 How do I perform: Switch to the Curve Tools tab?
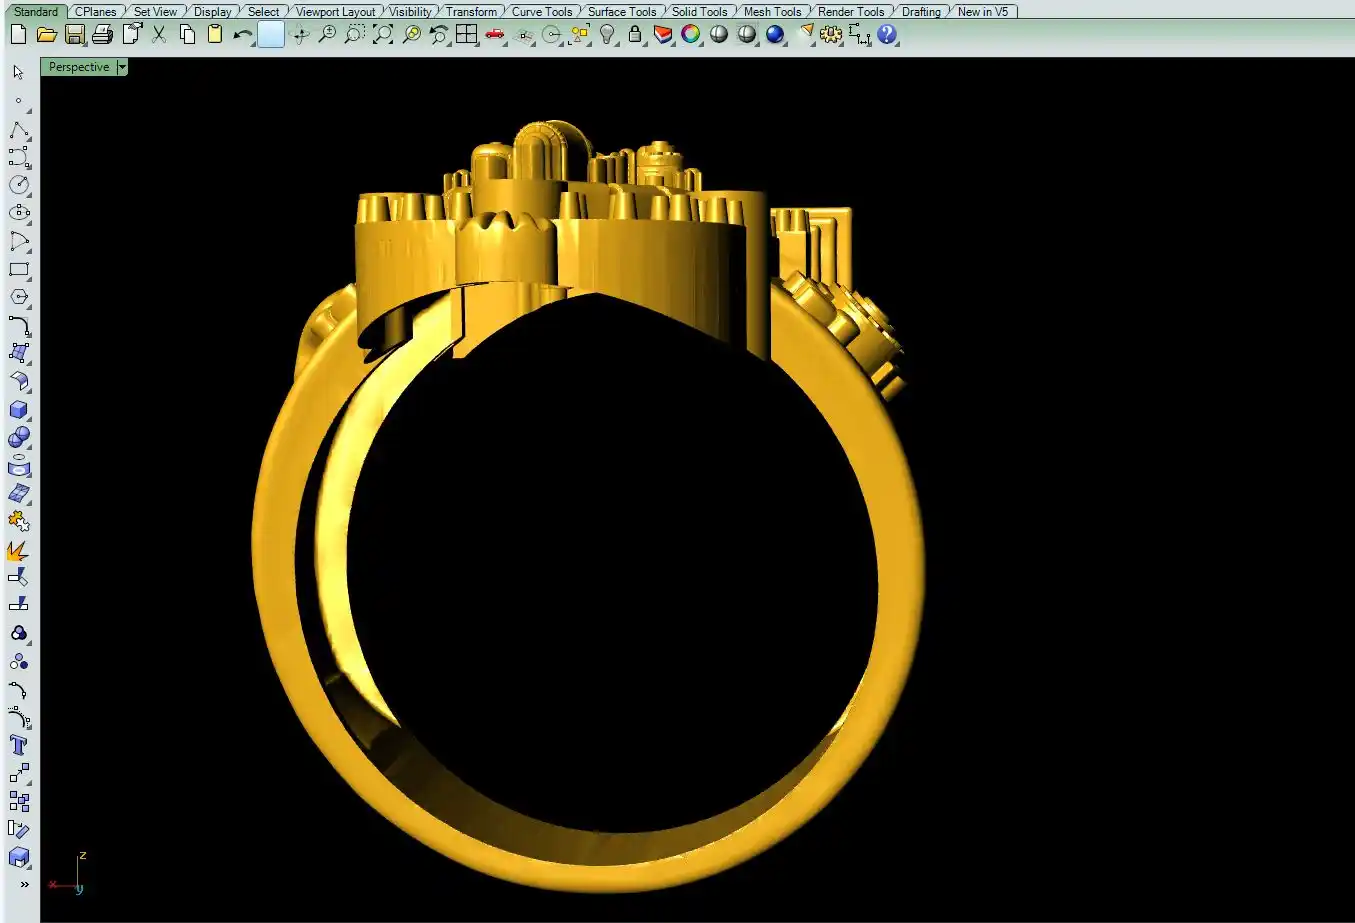point(542,12)
